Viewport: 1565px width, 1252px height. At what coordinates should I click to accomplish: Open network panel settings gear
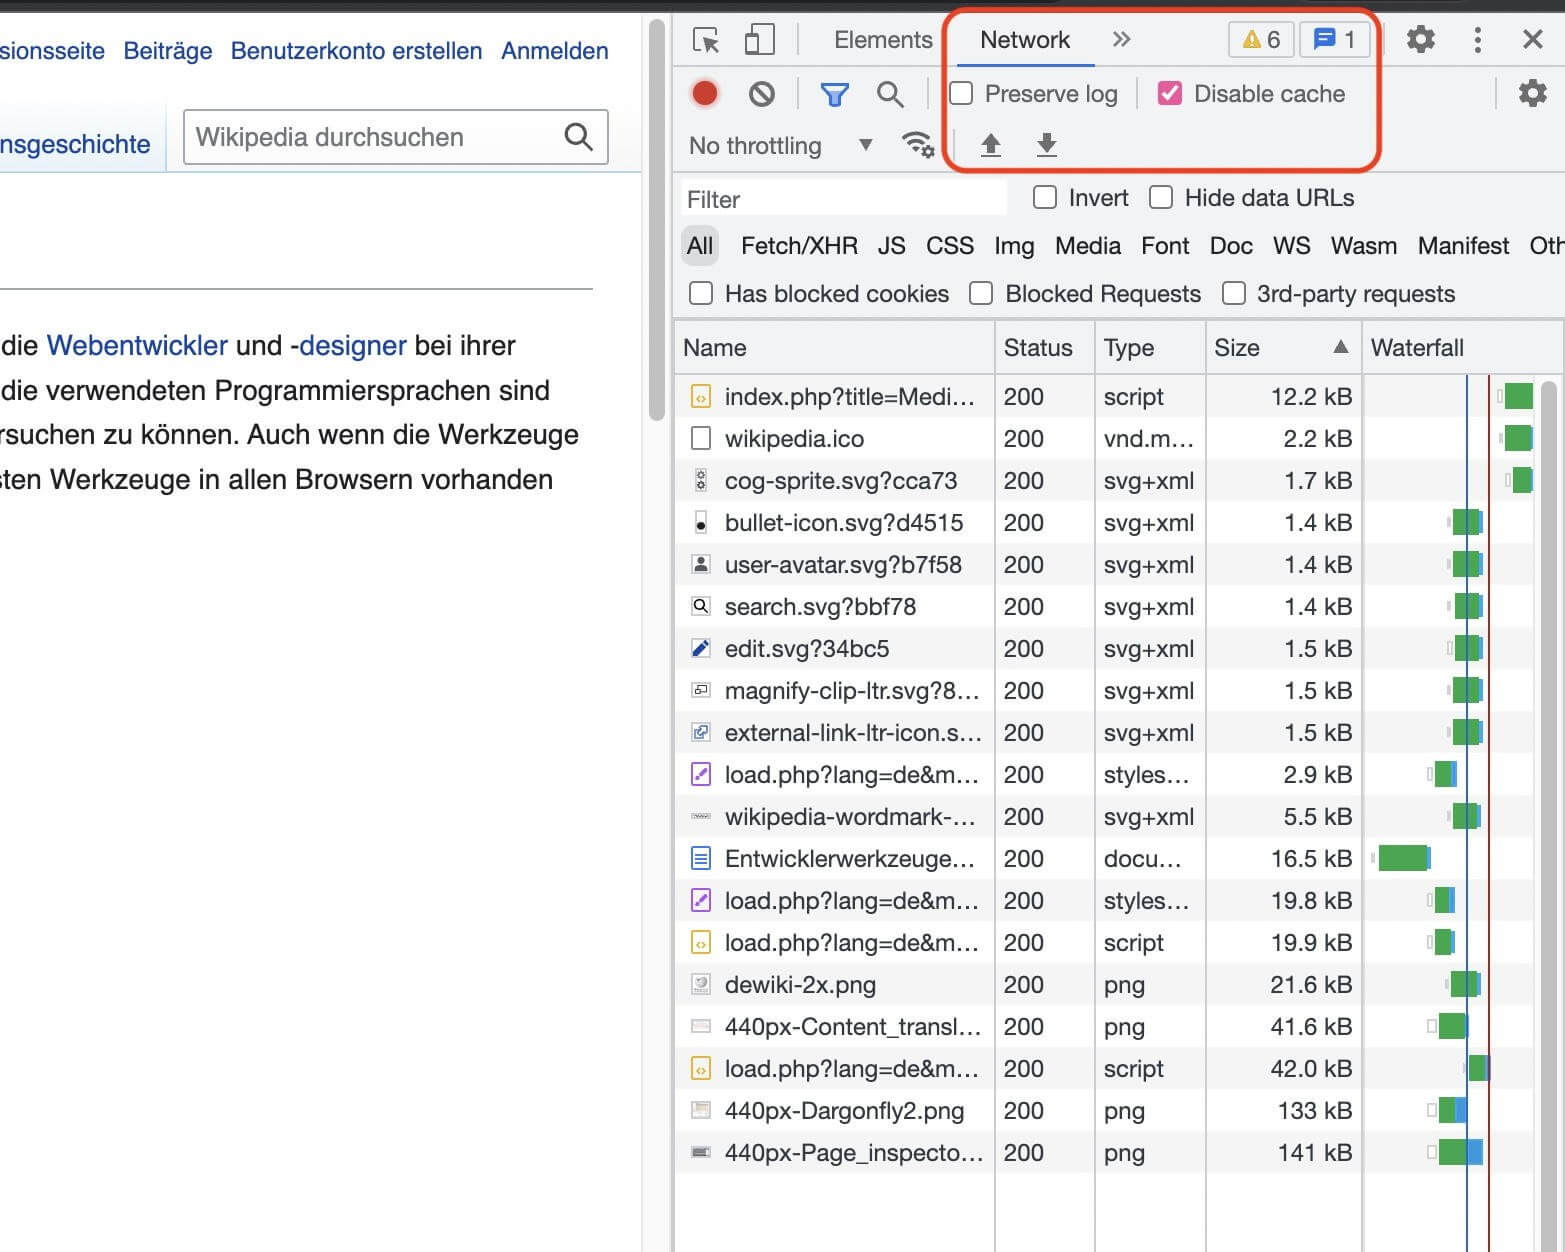[x=1532, y=94]
